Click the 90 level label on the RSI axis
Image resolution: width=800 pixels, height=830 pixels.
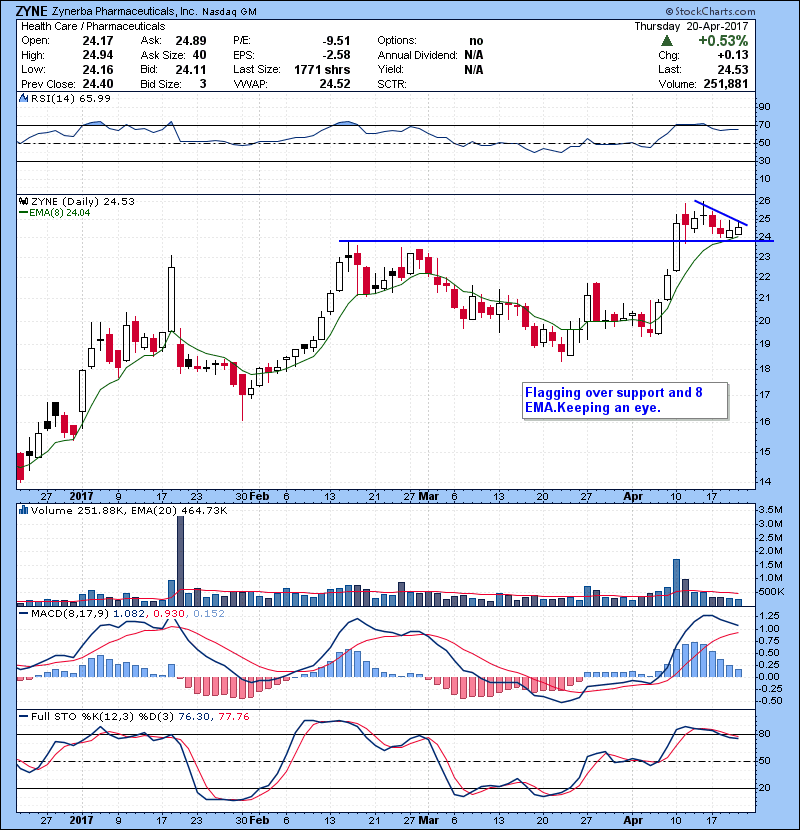click(x=765, y=107)
